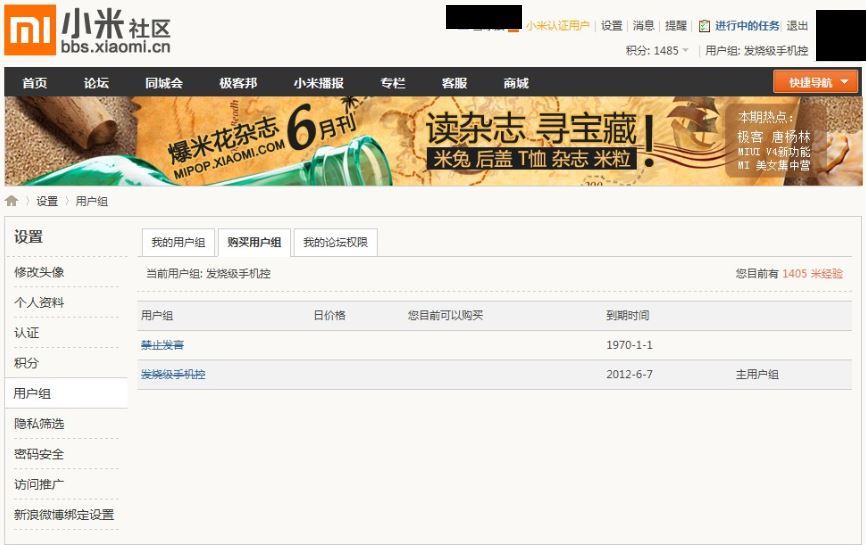Open the 首页 nav item
Screen dimensions: 866x545
tap(34, 83)
